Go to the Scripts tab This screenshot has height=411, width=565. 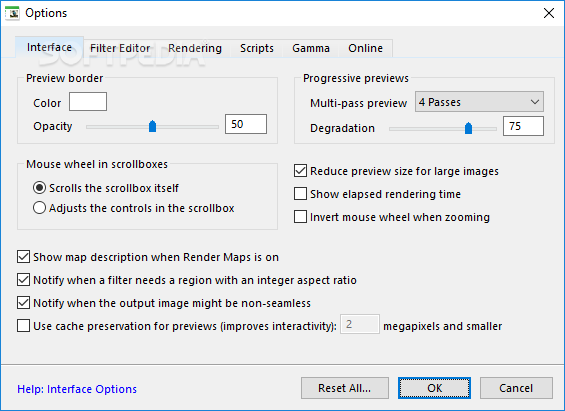click(x=257, y=48)
